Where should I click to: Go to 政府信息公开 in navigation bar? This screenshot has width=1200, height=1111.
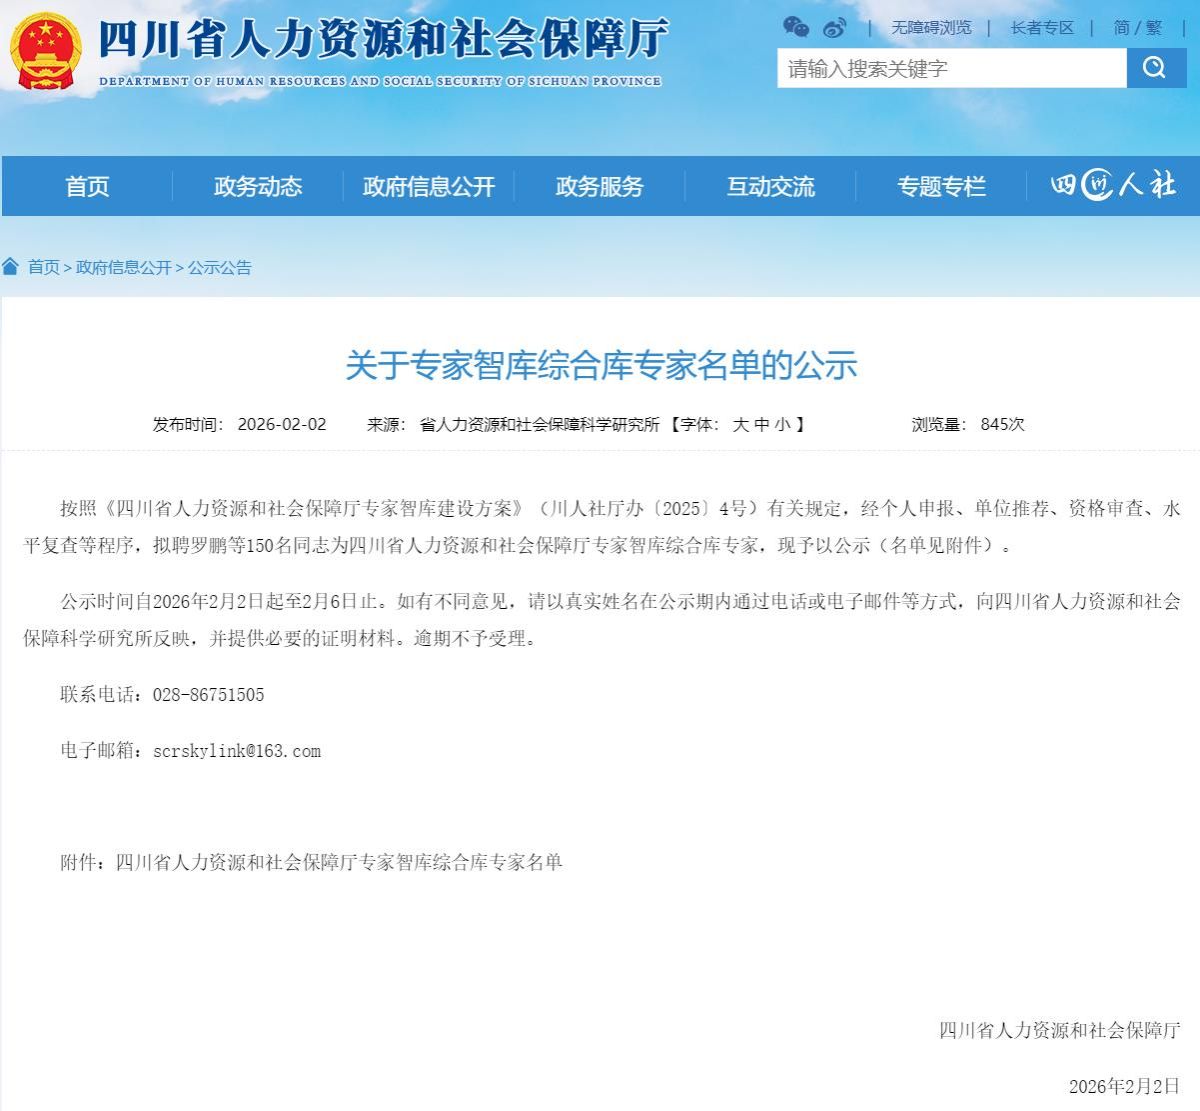[x=429, y=186]
